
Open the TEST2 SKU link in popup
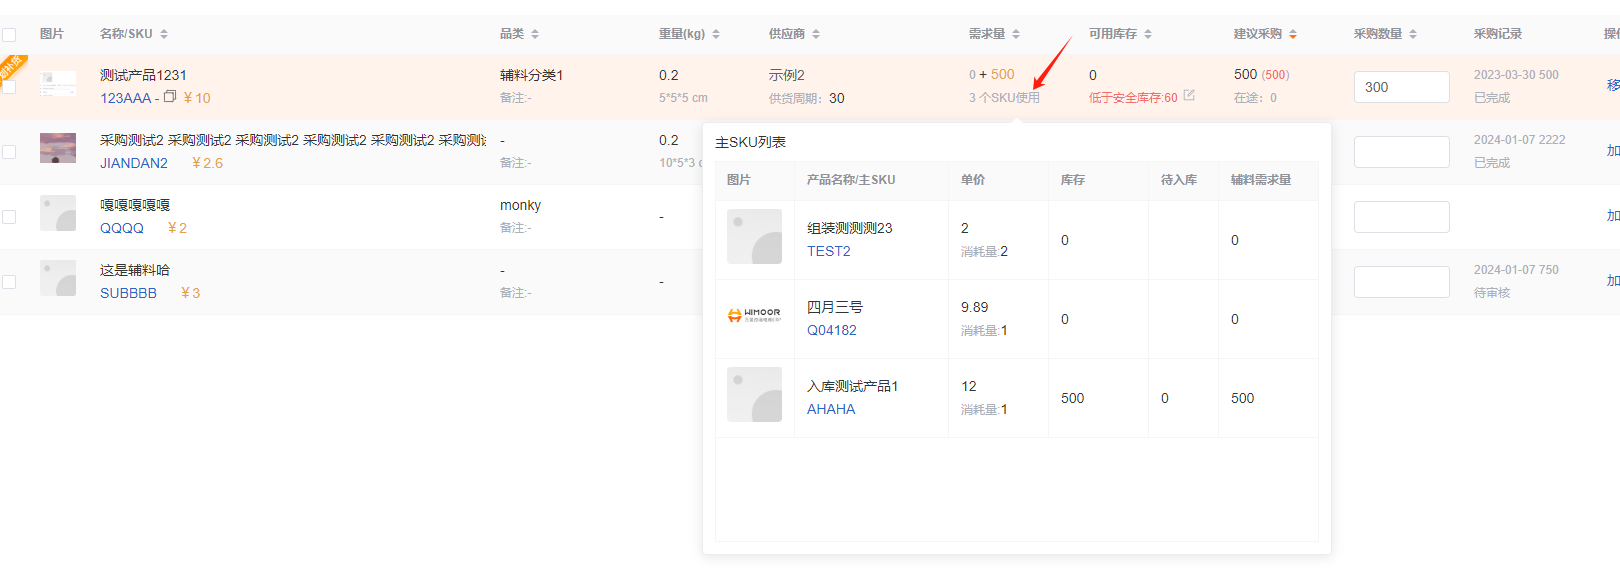(x=828, y=251)
